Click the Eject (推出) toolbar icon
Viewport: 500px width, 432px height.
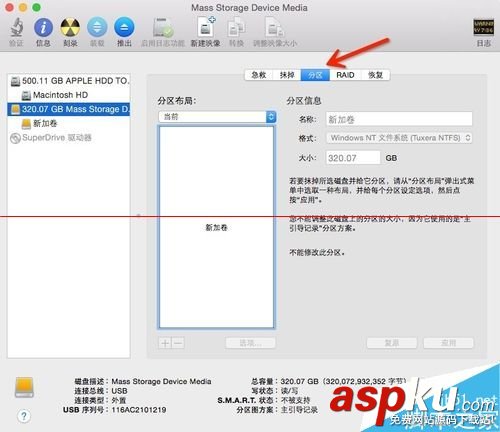124,28
